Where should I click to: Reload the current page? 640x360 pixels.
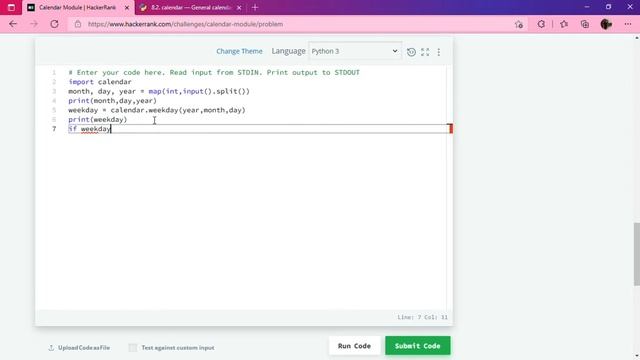click(54, 24)
